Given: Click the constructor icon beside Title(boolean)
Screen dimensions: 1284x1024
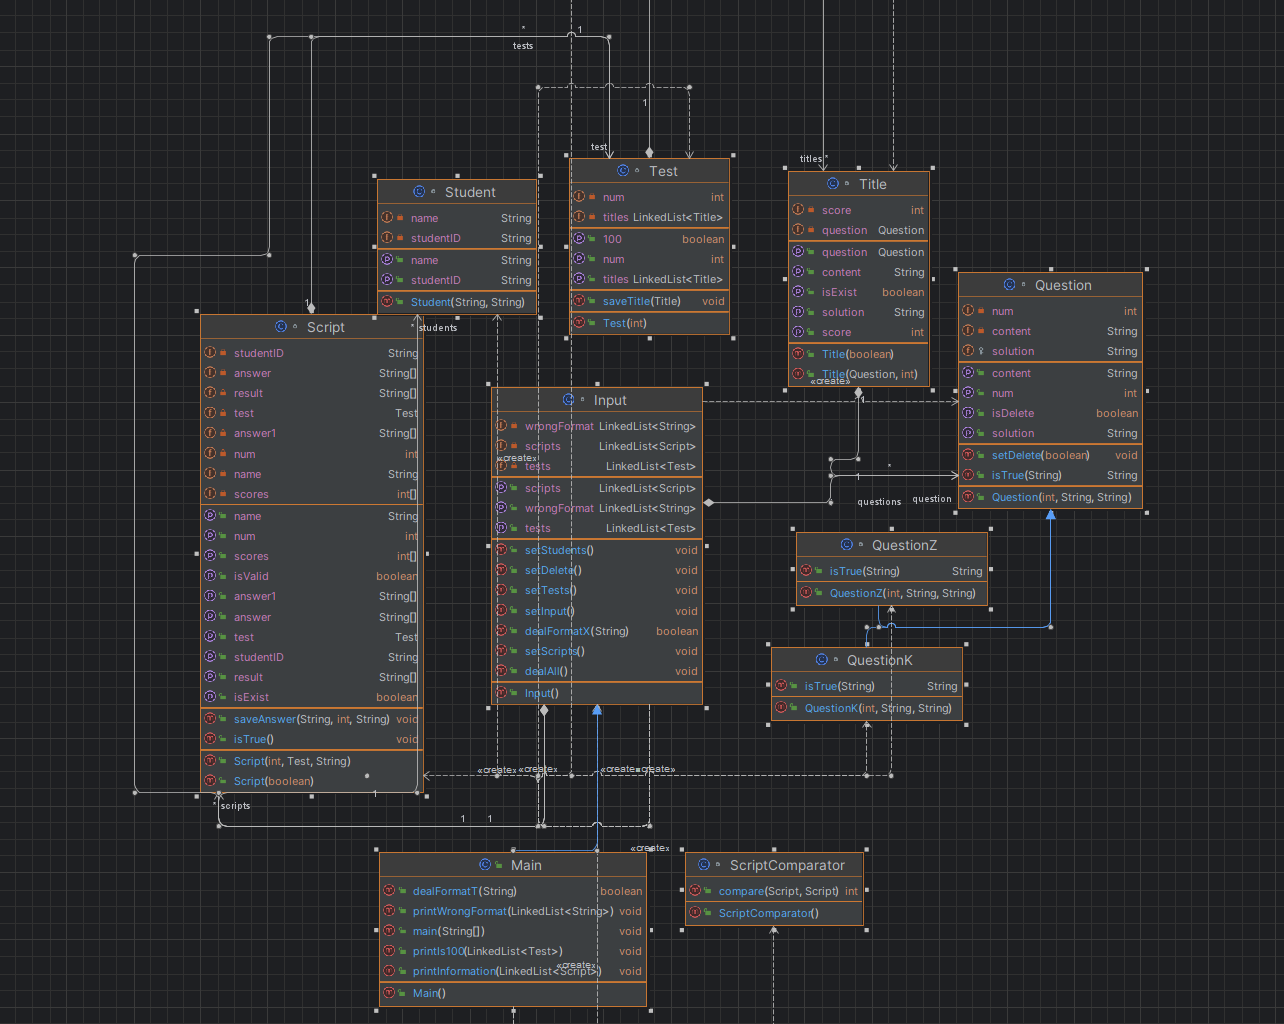Looking at the screenshot, I should click(x=797, y=354).
